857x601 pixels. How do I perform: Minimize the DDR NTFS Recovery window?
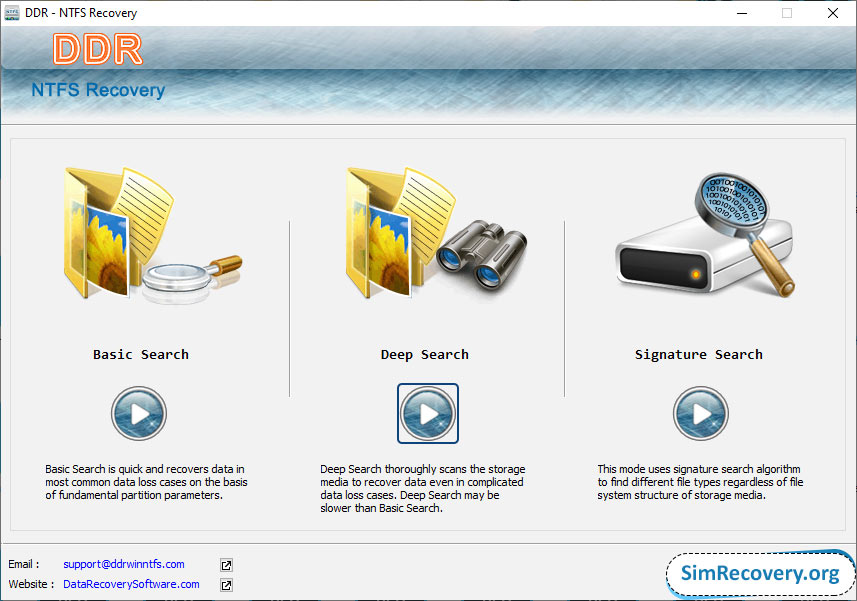(x=741, y=13)
